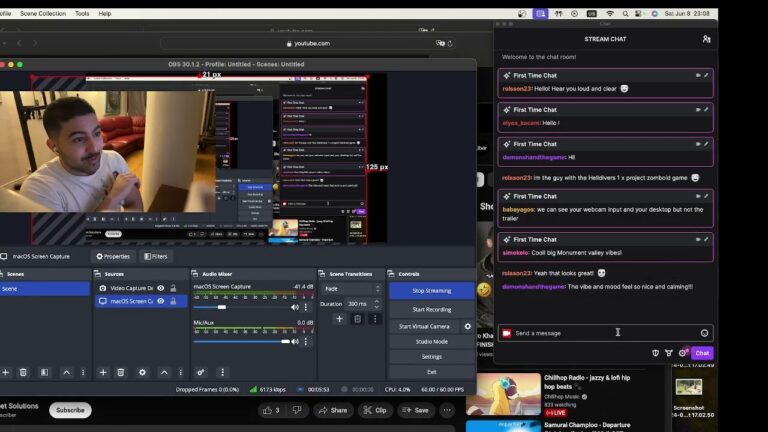Toggle the lock on macOS Screen Capture source
768x432 pixels.
click(173, 301)
